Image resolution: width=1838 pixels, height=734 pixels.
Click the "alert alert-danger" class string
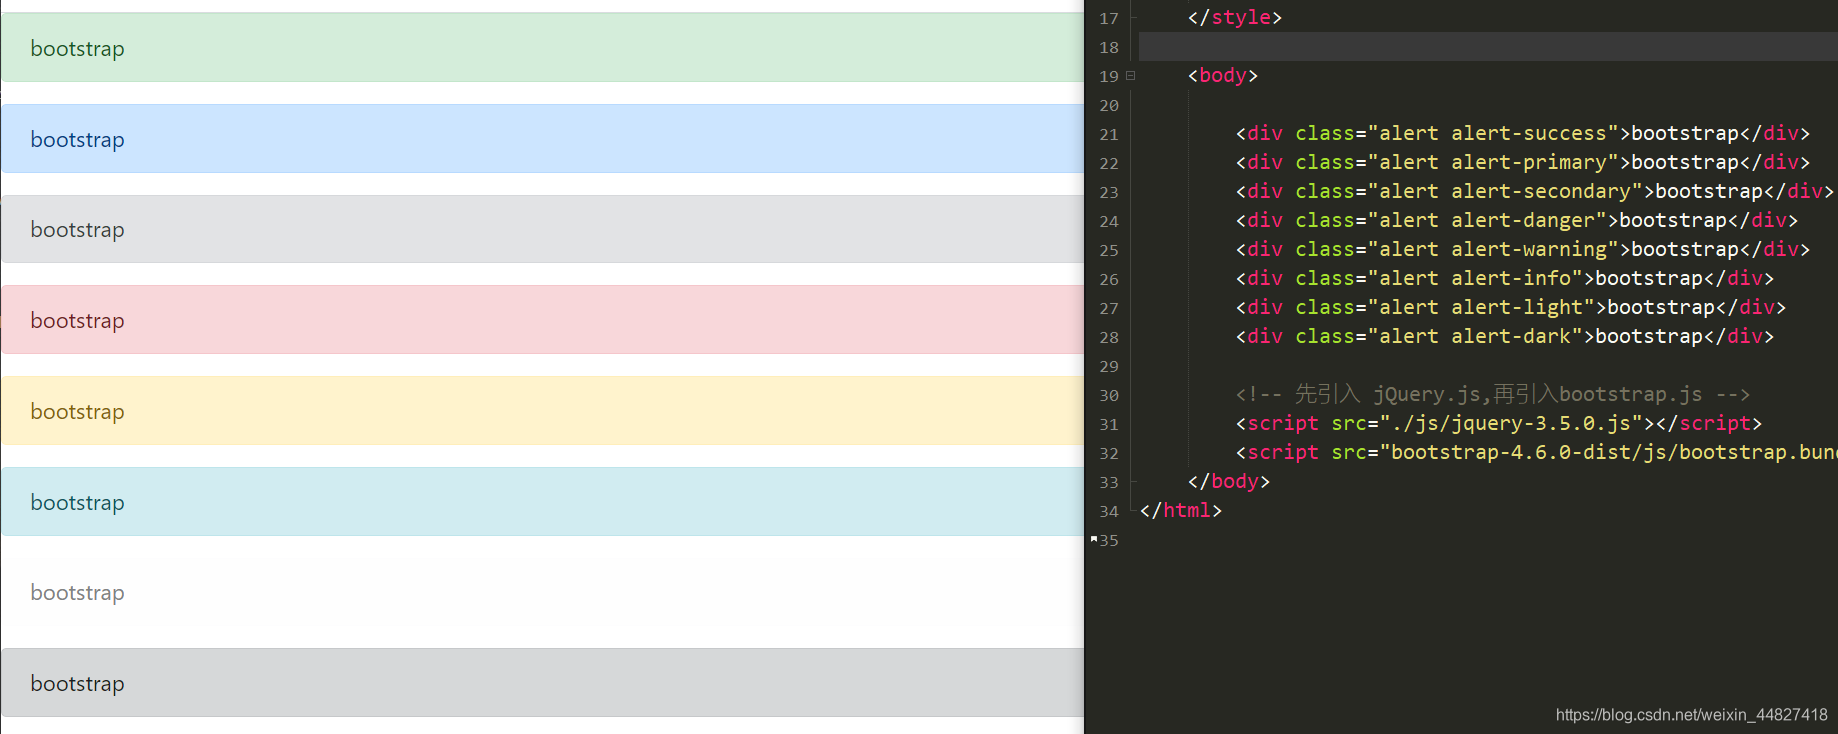pos(1488,220)
